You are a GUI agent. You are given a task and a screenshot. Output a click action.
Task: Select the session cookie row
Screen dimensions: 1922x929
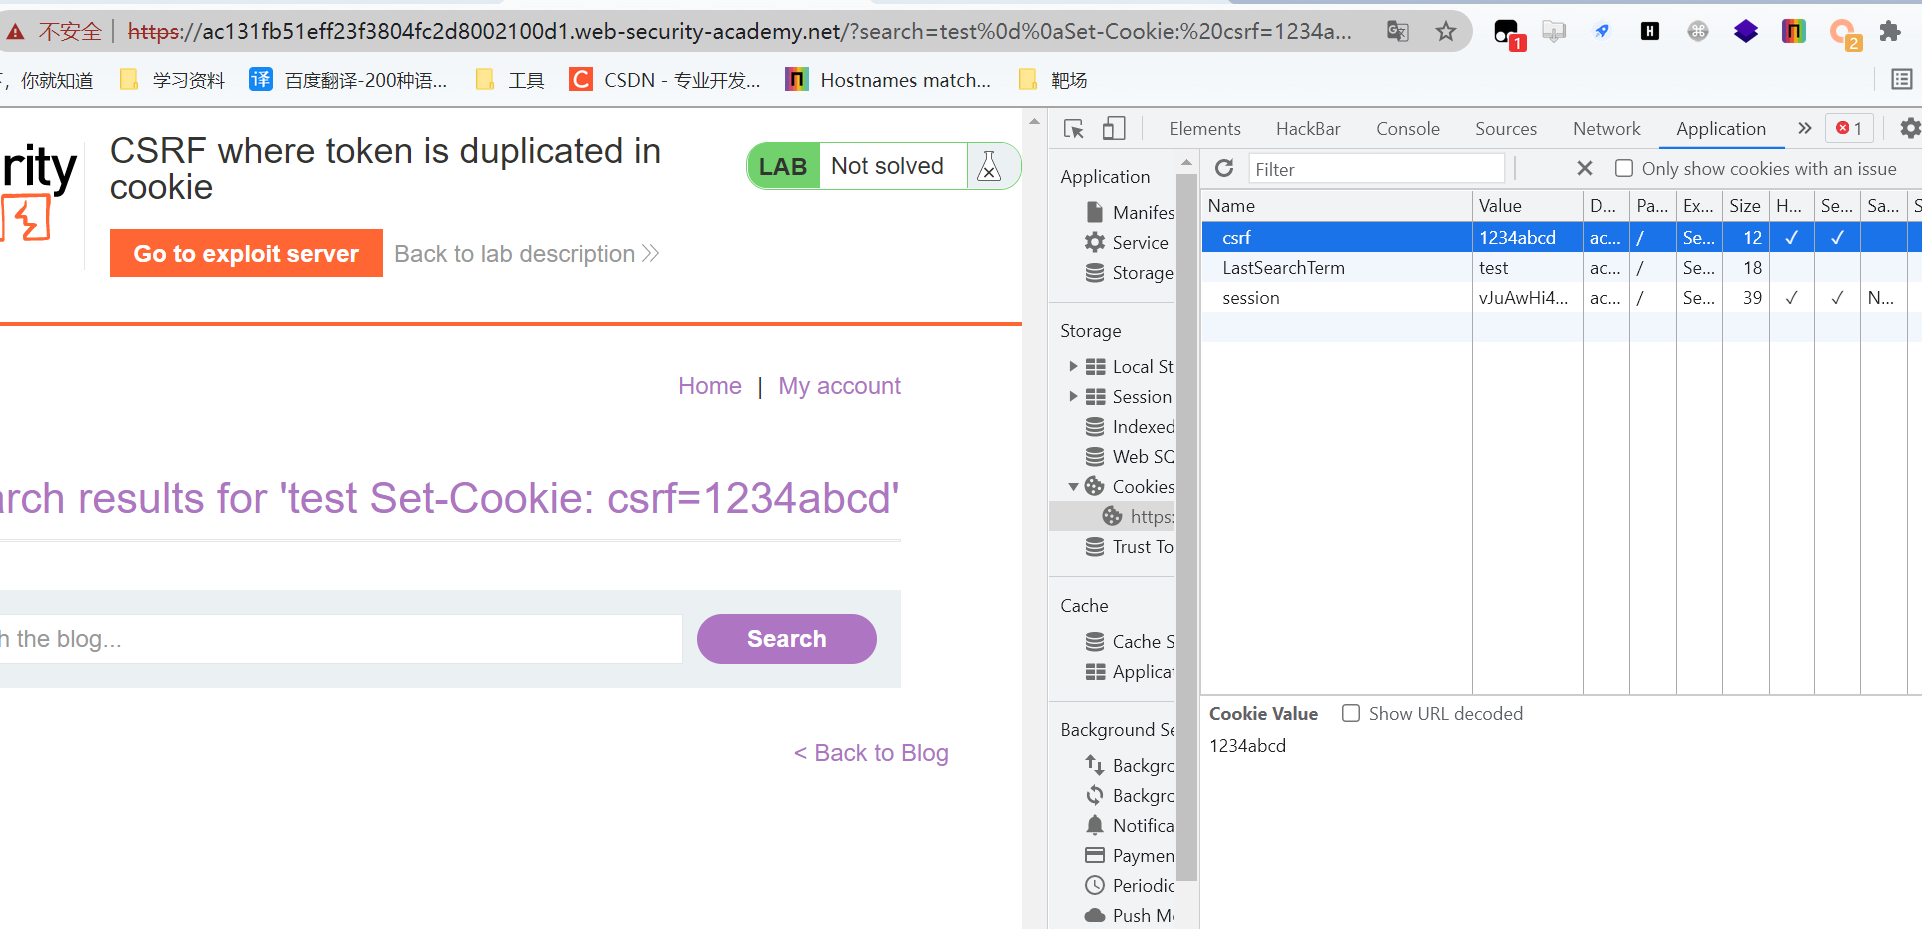[1561, 297]
